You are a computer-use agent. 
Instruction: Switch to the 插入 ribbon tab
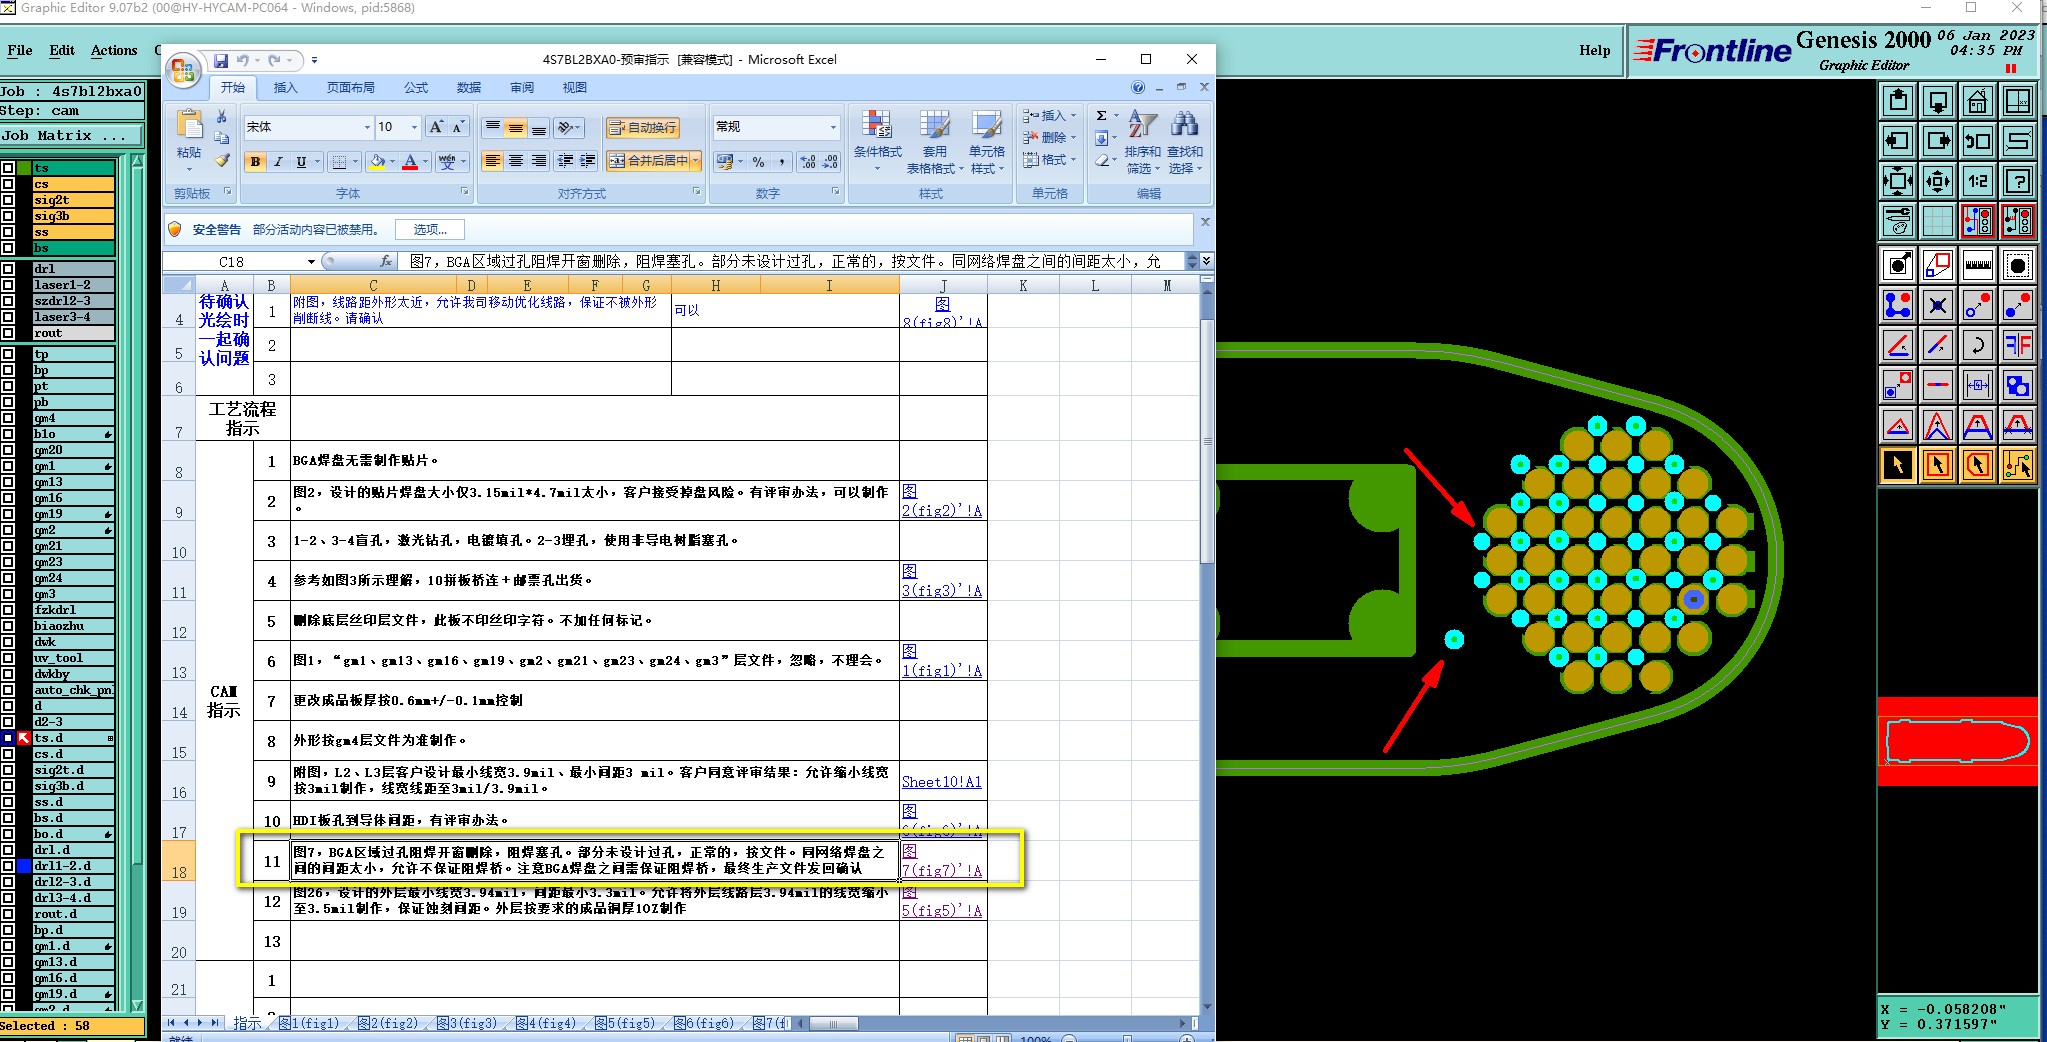(x=286, y=88)
